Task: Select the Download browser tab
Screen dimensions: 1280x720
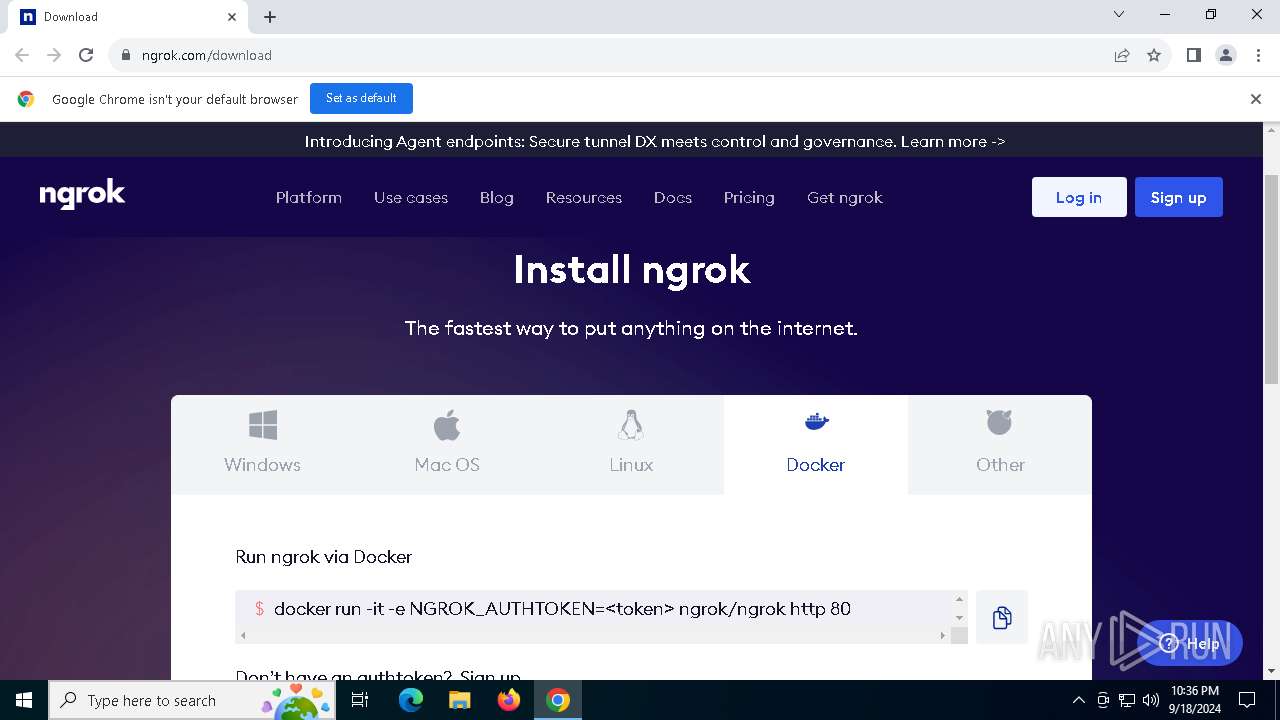Action: coord(128,17)
